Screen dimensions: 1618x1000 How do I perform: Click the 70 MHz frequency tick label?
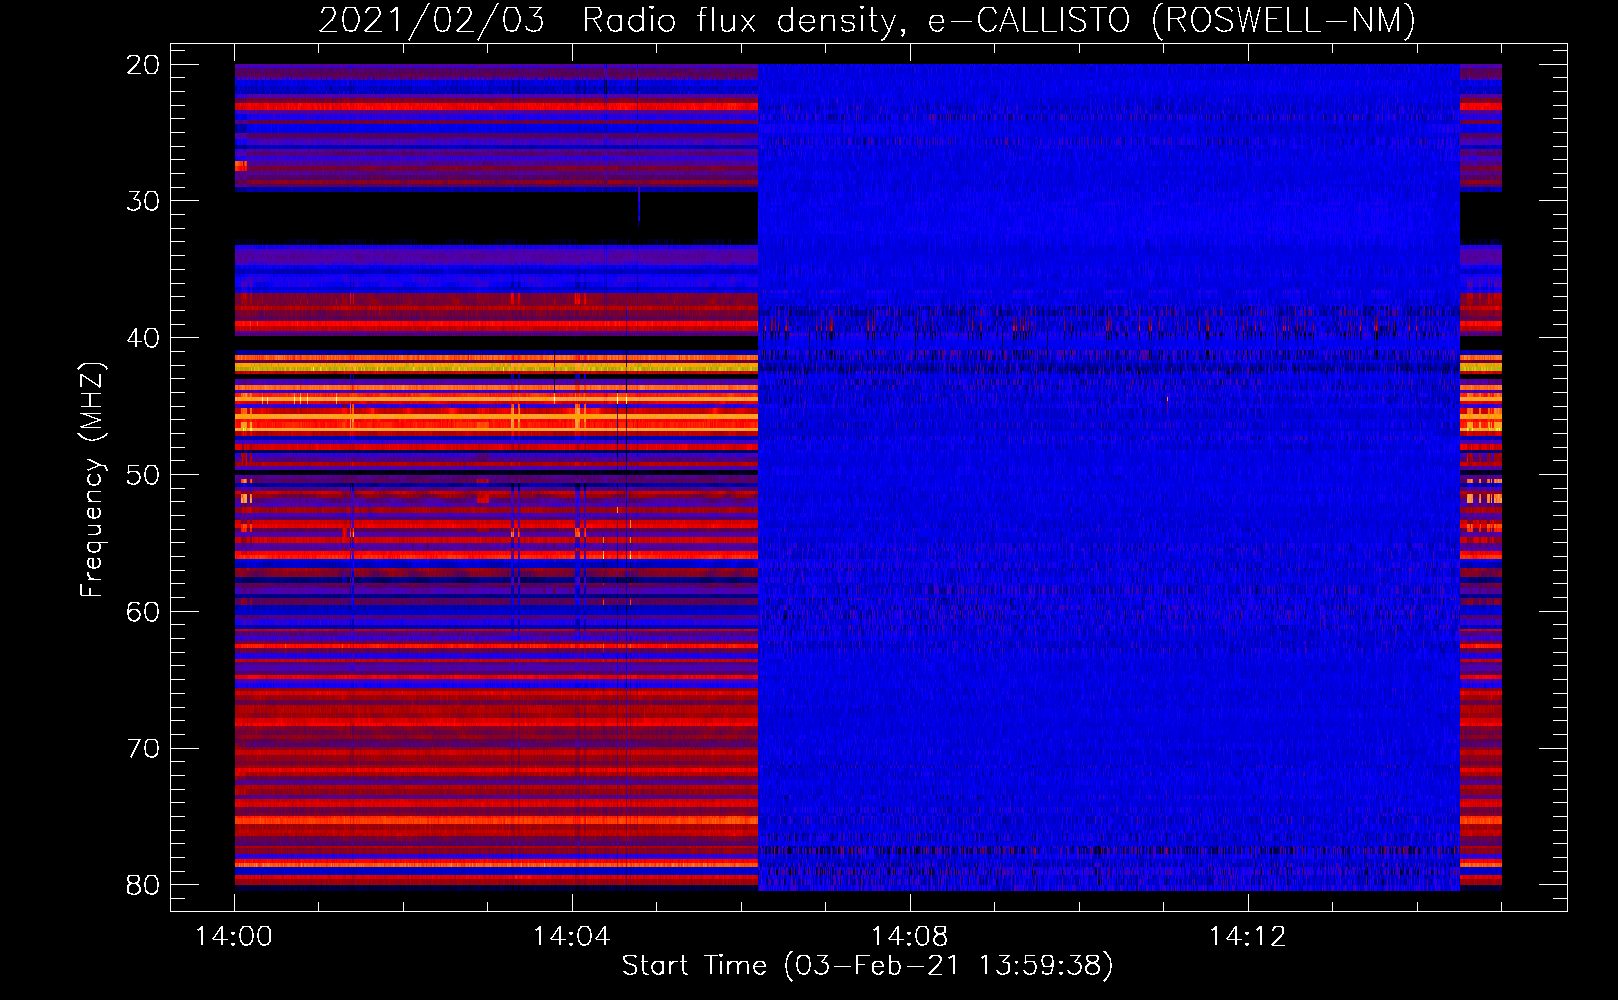143,748
